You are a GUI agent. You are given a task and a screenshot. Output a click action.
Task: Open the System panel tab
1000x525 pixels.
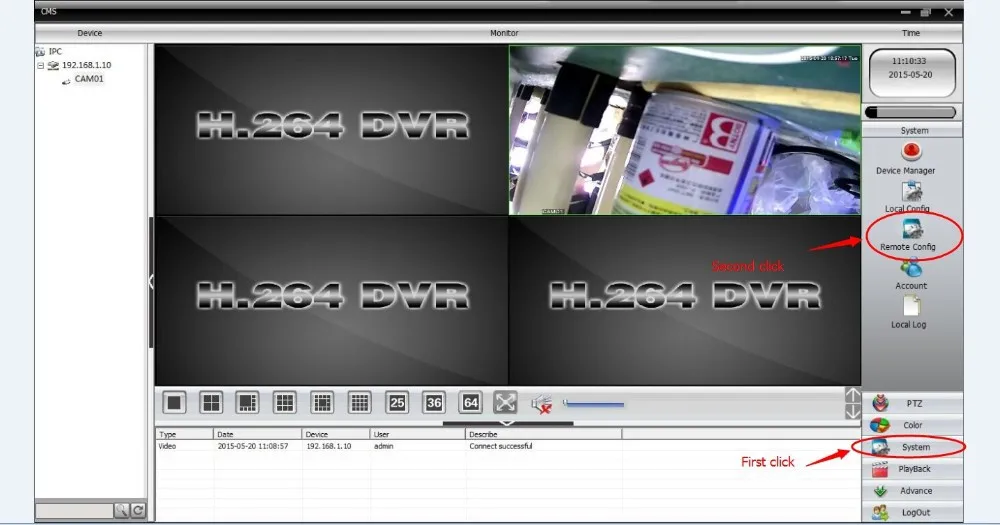coord(913,447)
